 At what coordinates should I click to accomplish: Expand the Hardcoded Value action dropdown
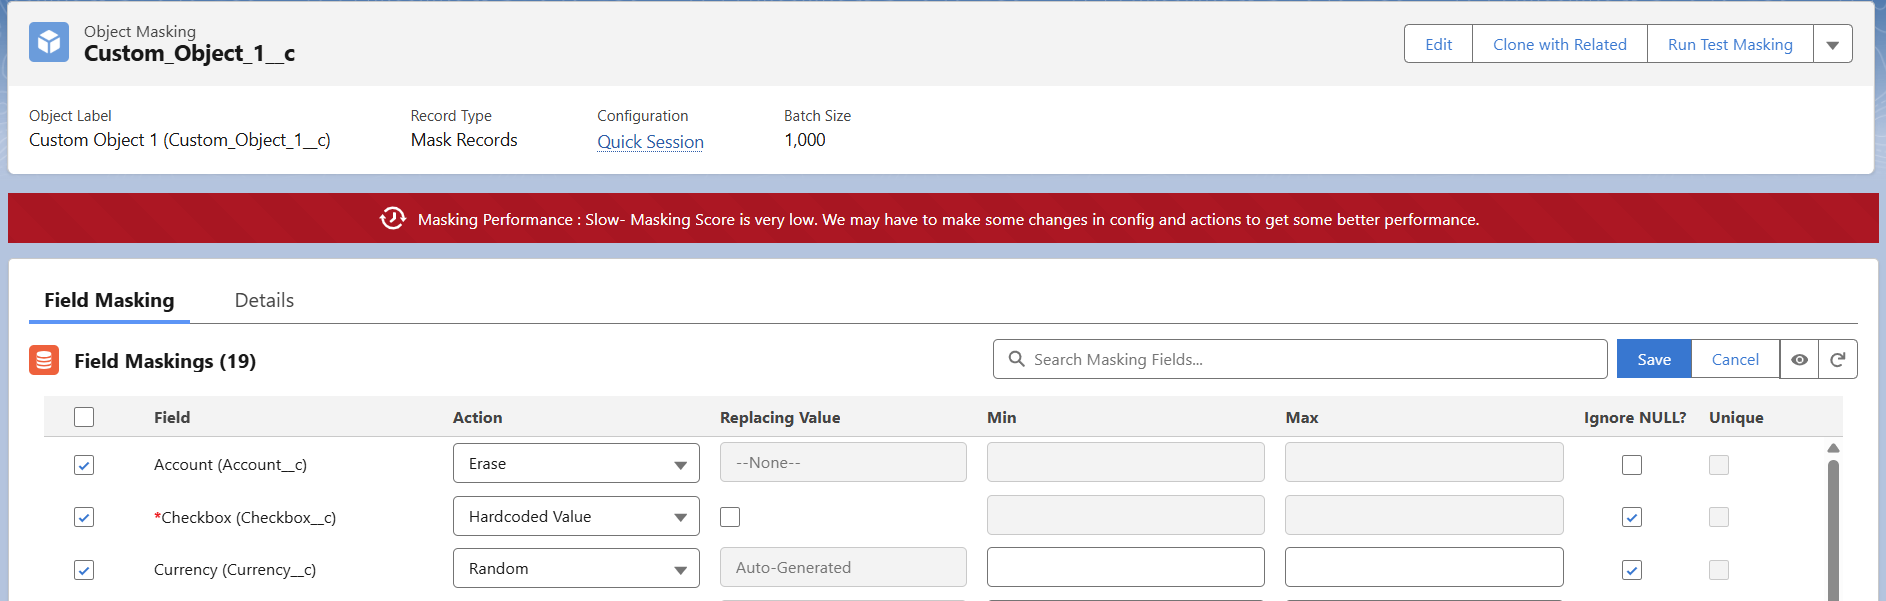(576, 517)
